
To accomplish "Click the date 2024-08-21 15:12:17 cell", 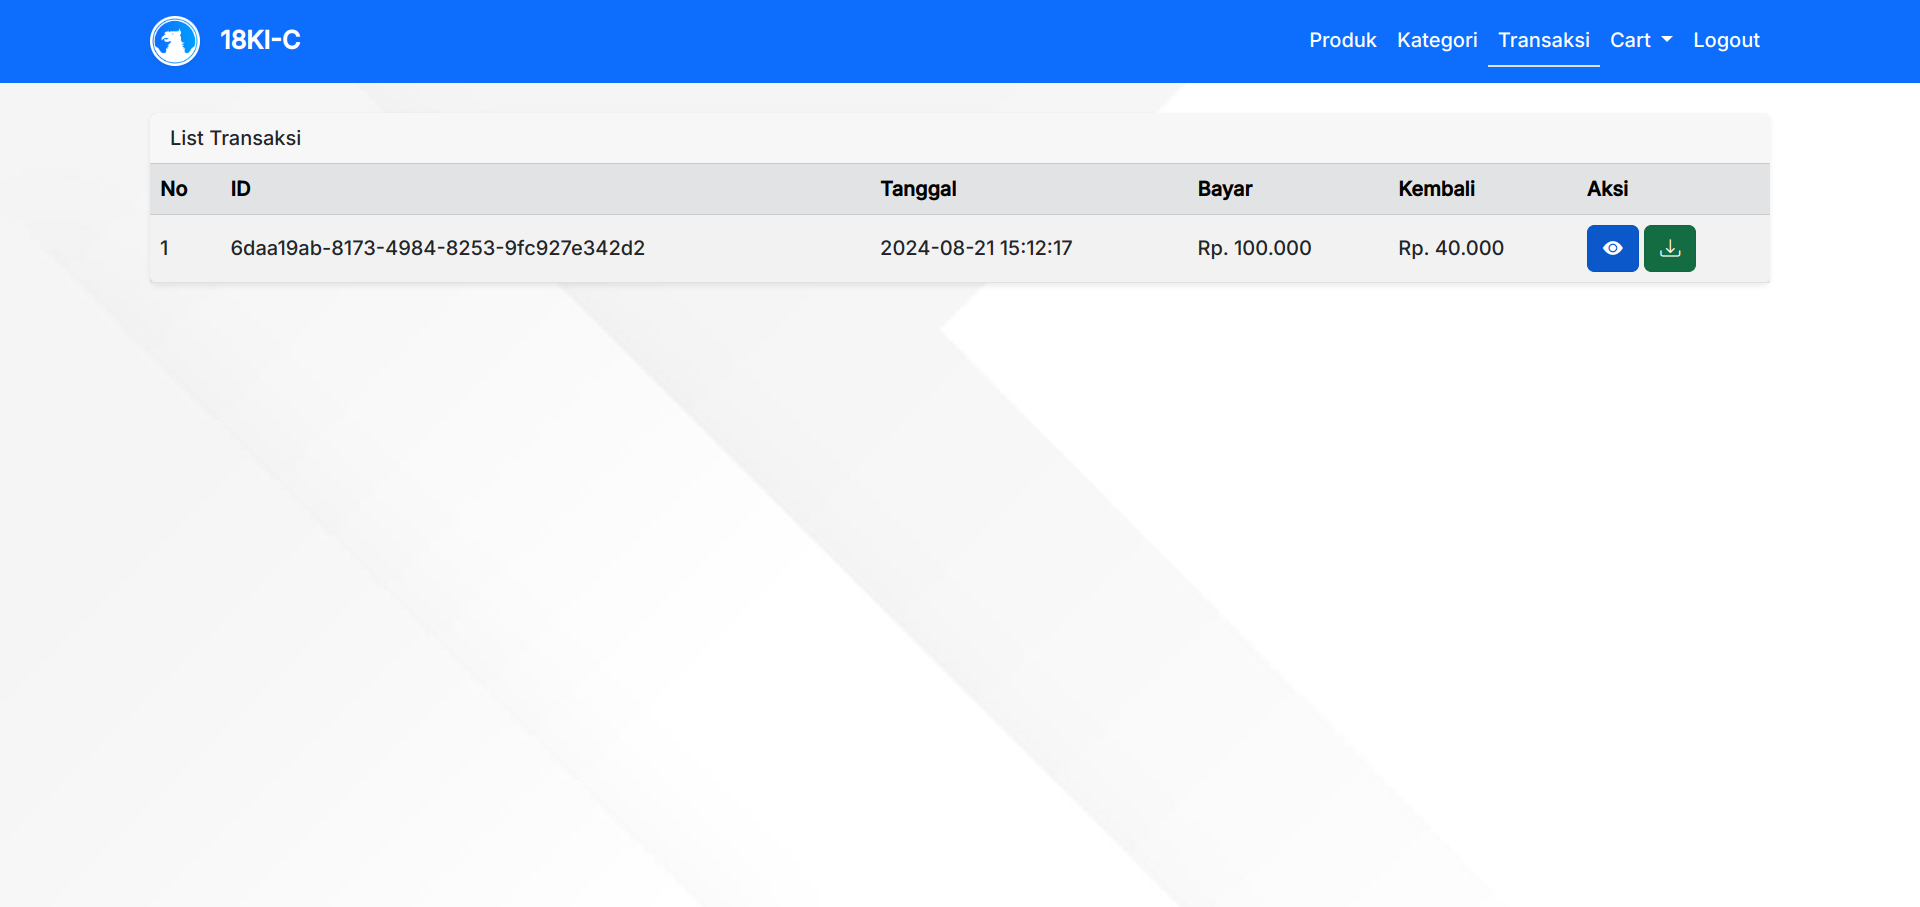I will click(x=975, y=248).
